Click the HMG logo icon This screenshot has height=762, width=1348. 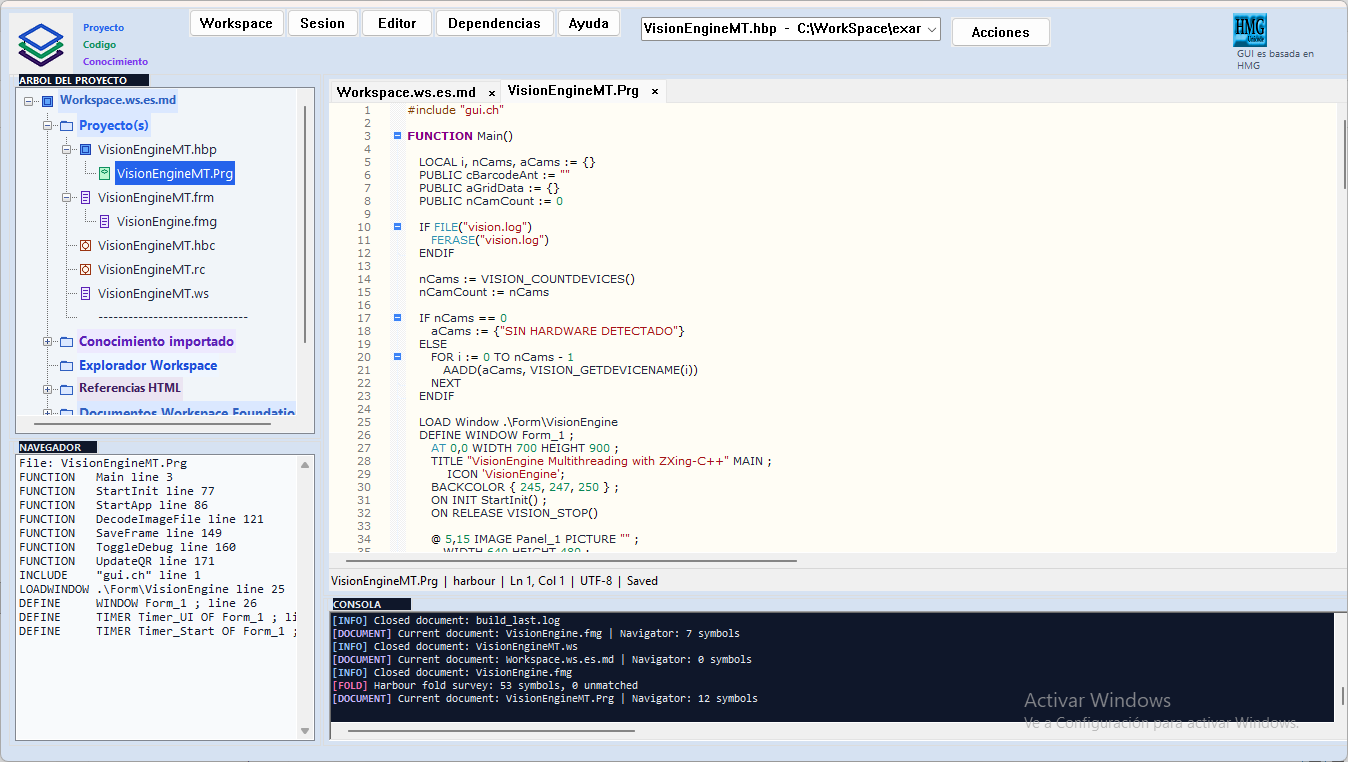point(1249,30)
